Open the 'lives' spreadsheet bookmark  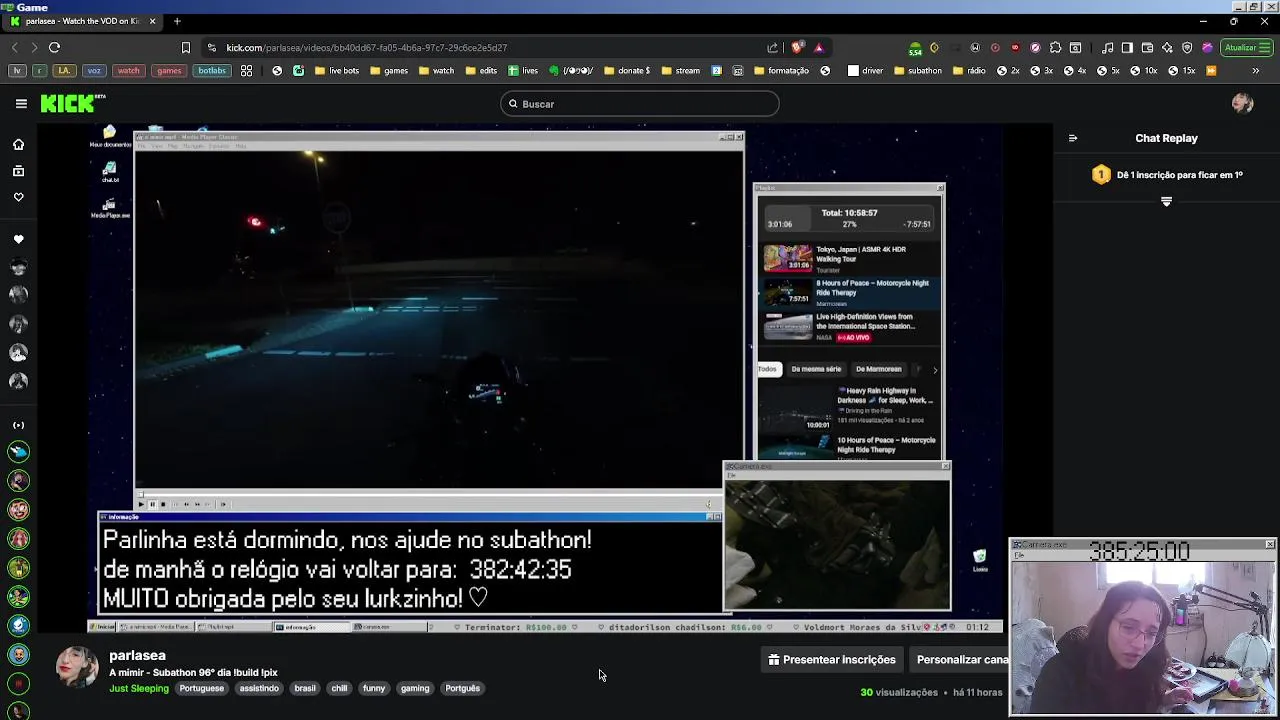522,71
